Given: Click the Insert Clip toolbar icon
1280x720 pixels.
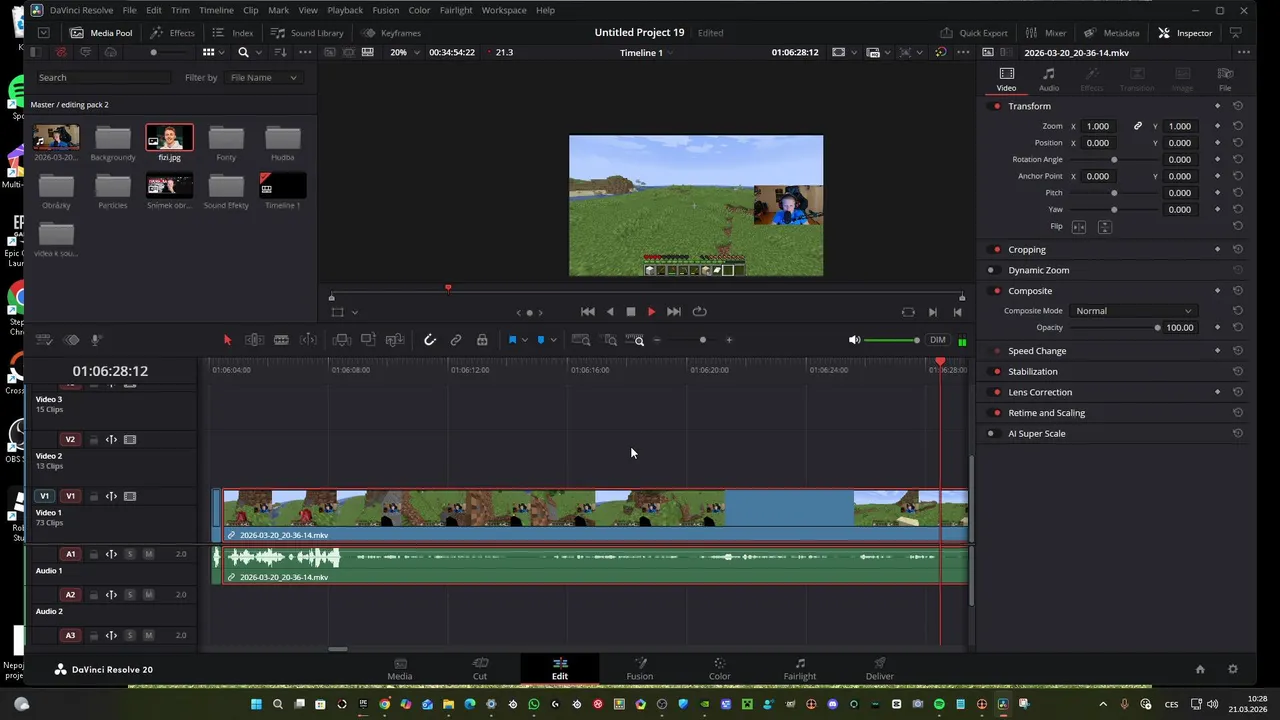Looking at the screenshot, I should tap(342, 340).
